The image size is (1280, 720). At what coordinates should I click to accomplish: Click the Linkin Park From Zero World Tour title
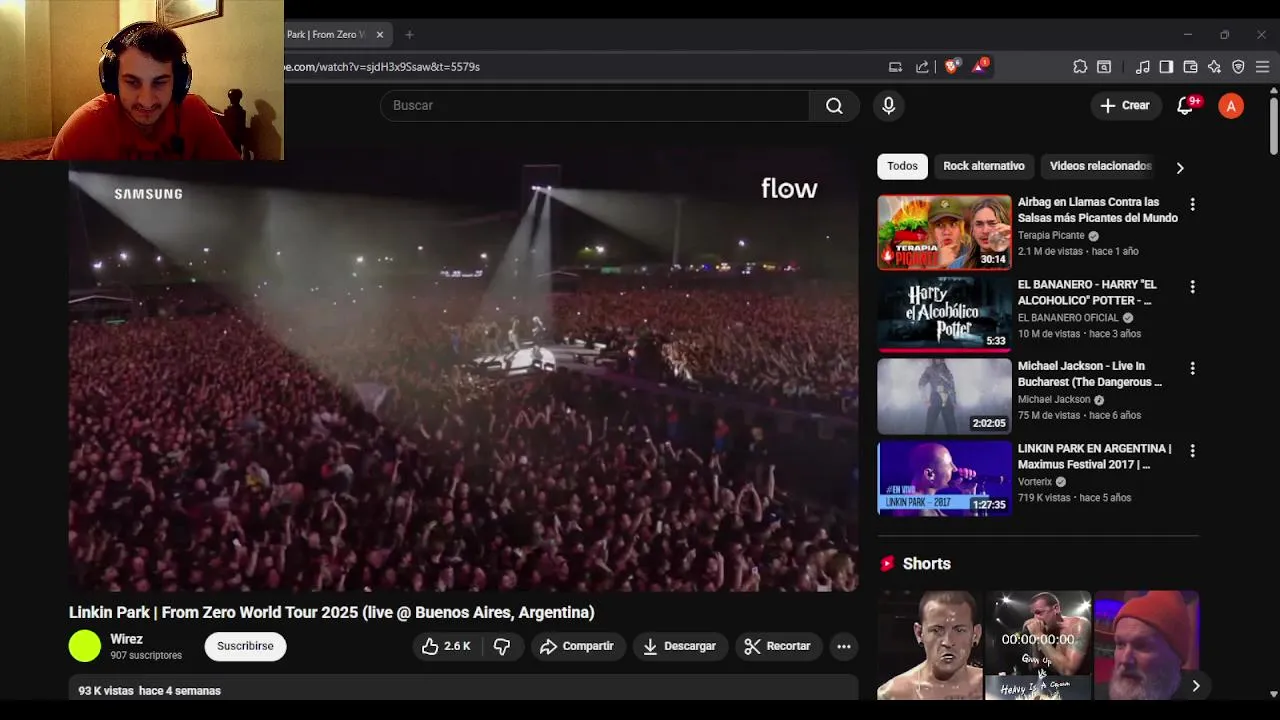(332, 612)
